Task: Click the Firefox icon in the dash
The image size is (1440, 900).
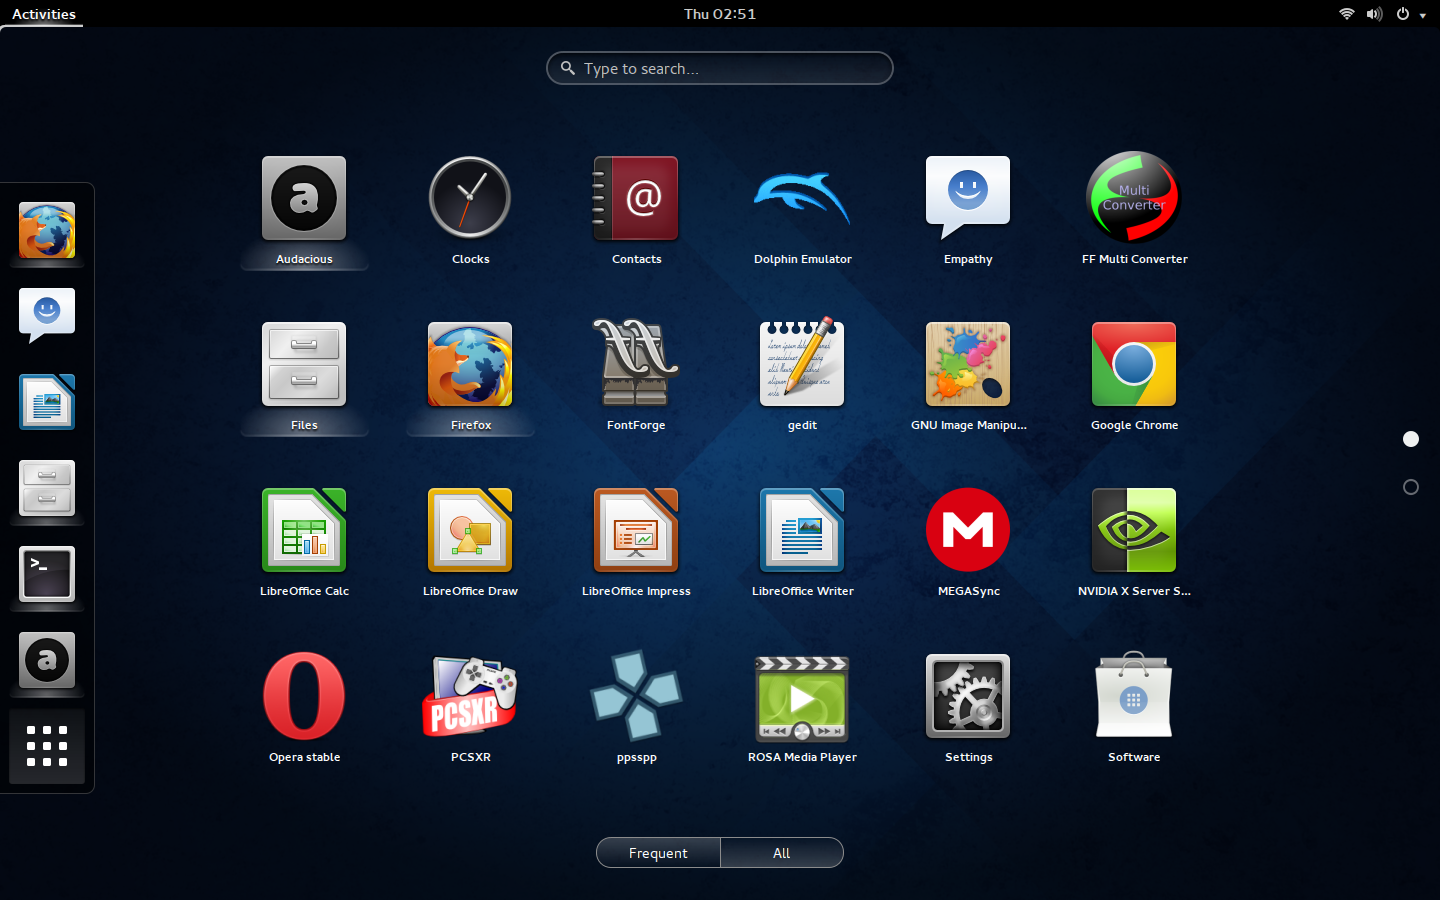Action: 47,231
